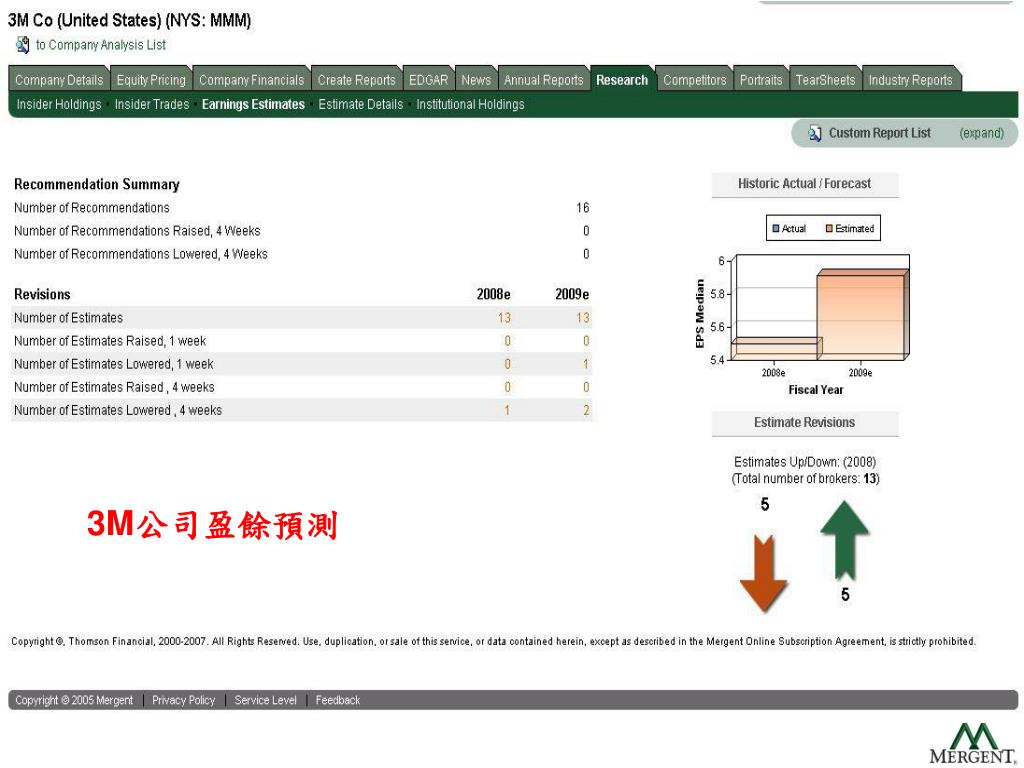Click the 'to Company Analysis List' link
The height and width of the screenshot is (768, 1024).
(101, 45)
